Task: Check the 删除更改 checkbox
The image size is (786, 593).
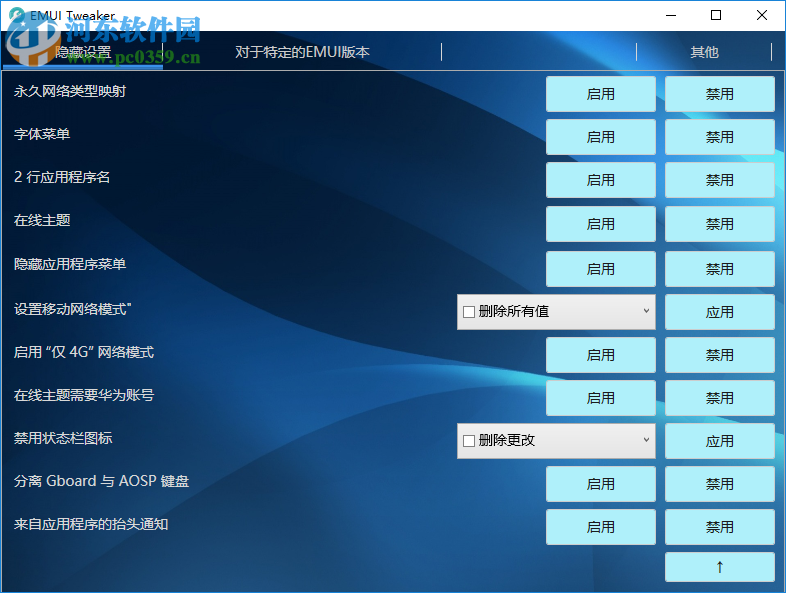Action: [469, 441]
